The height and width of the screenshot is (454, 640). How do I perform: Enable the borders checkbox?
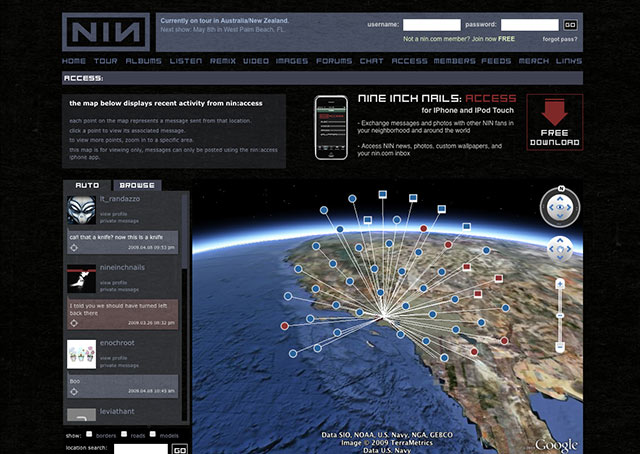89,434
